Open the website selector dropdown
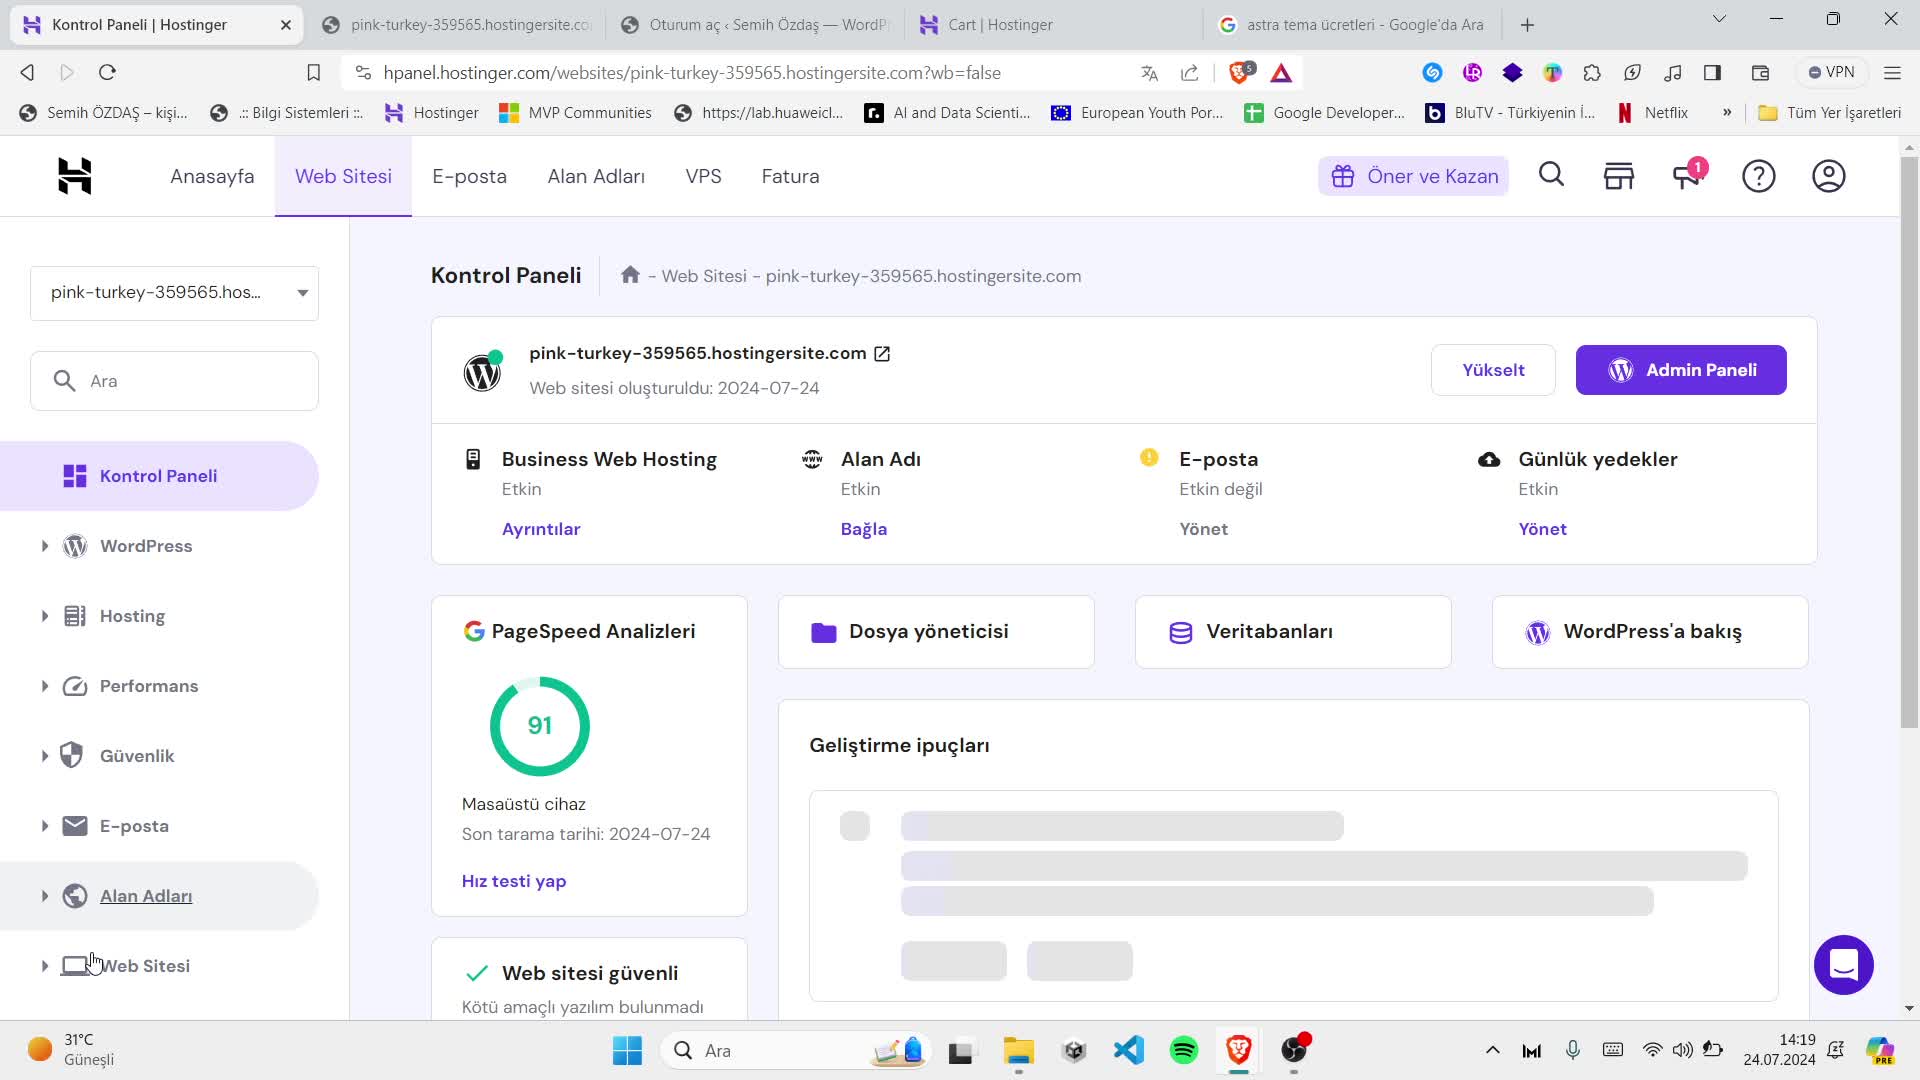Image resolution: width=1920 pixels, height=1080 pixels. (x=174, y=293)
